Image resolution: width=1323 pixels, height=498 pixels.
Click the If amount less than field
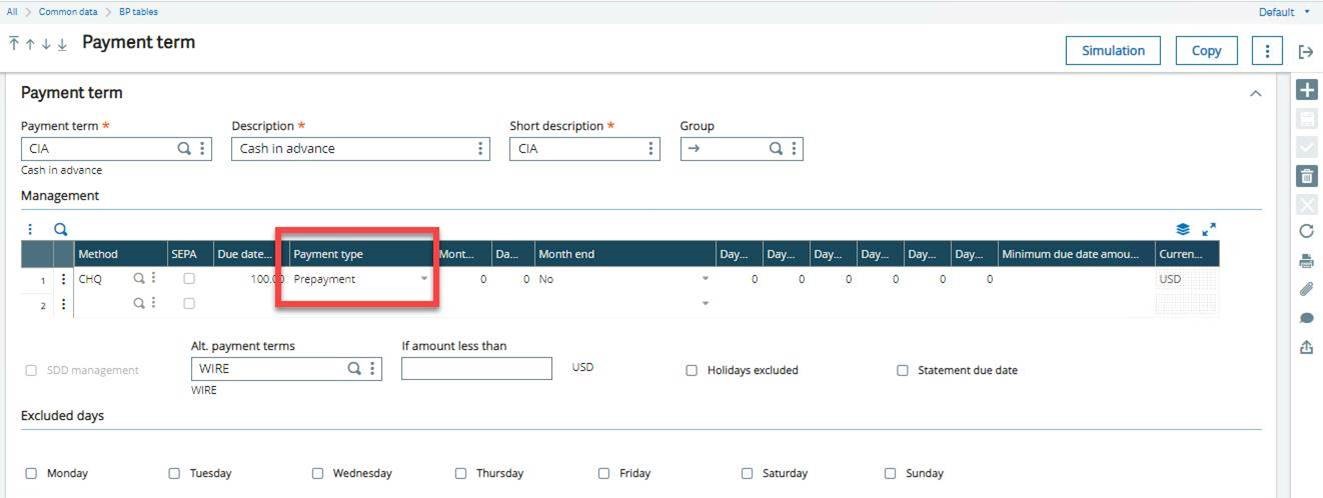[476, 369]
